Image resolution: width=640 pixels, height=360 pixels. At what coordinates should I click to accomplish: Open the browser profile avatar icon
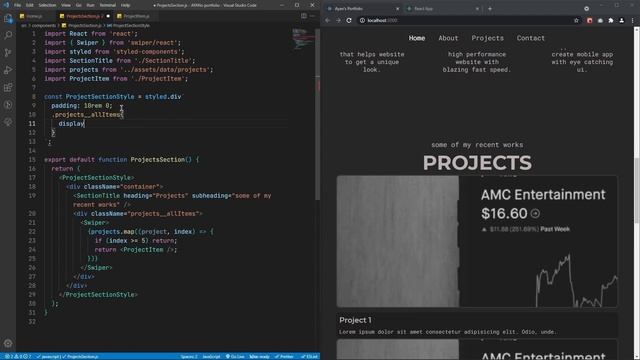pos(622,20)
